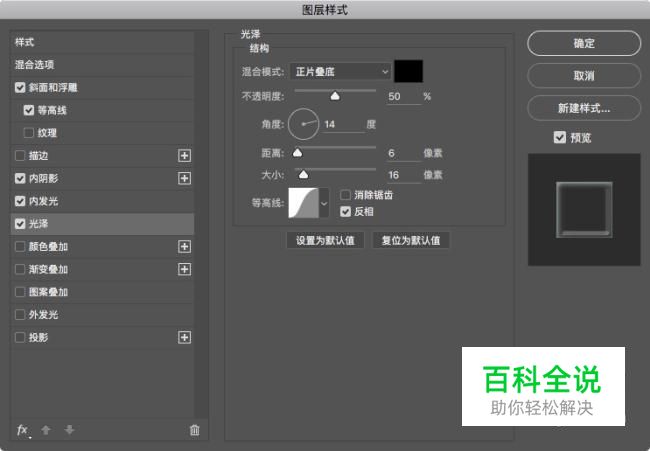Image resolution: width=650 pixels, height=451 pixels.
Task: Add another 投影 effect with plus icon
Action: coord(184,337)
